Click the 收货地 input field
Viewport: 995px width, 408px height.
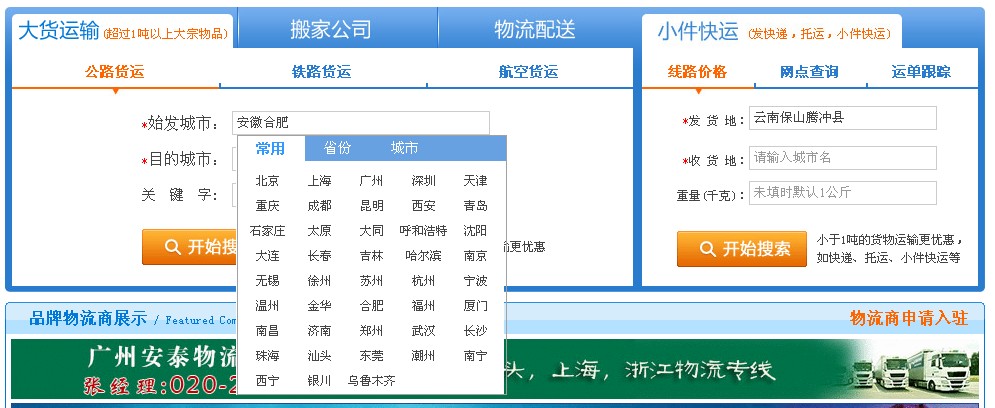pyautogui.click(x=842, y=158)
